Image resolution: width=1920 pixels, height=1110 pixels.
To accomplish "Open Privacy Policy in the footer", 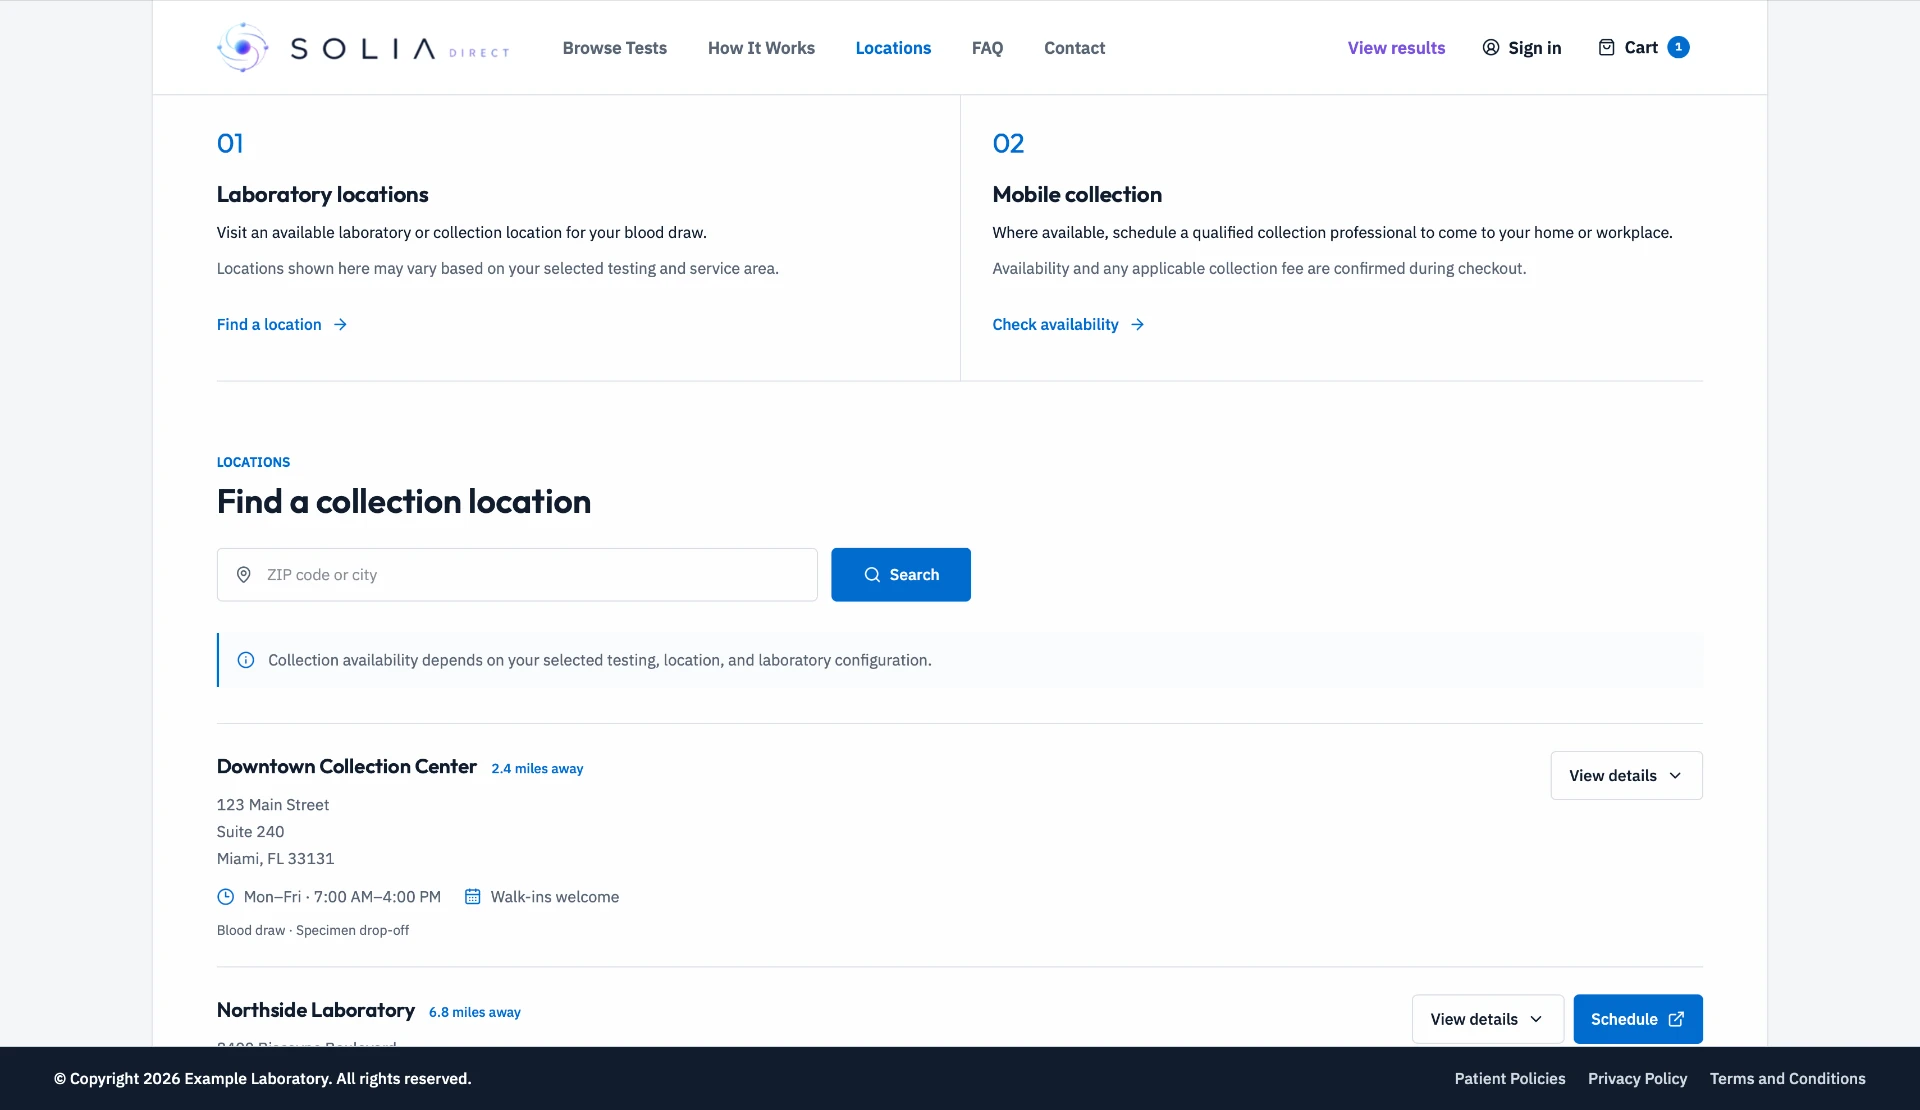I will click(x=1637, y=1079).
